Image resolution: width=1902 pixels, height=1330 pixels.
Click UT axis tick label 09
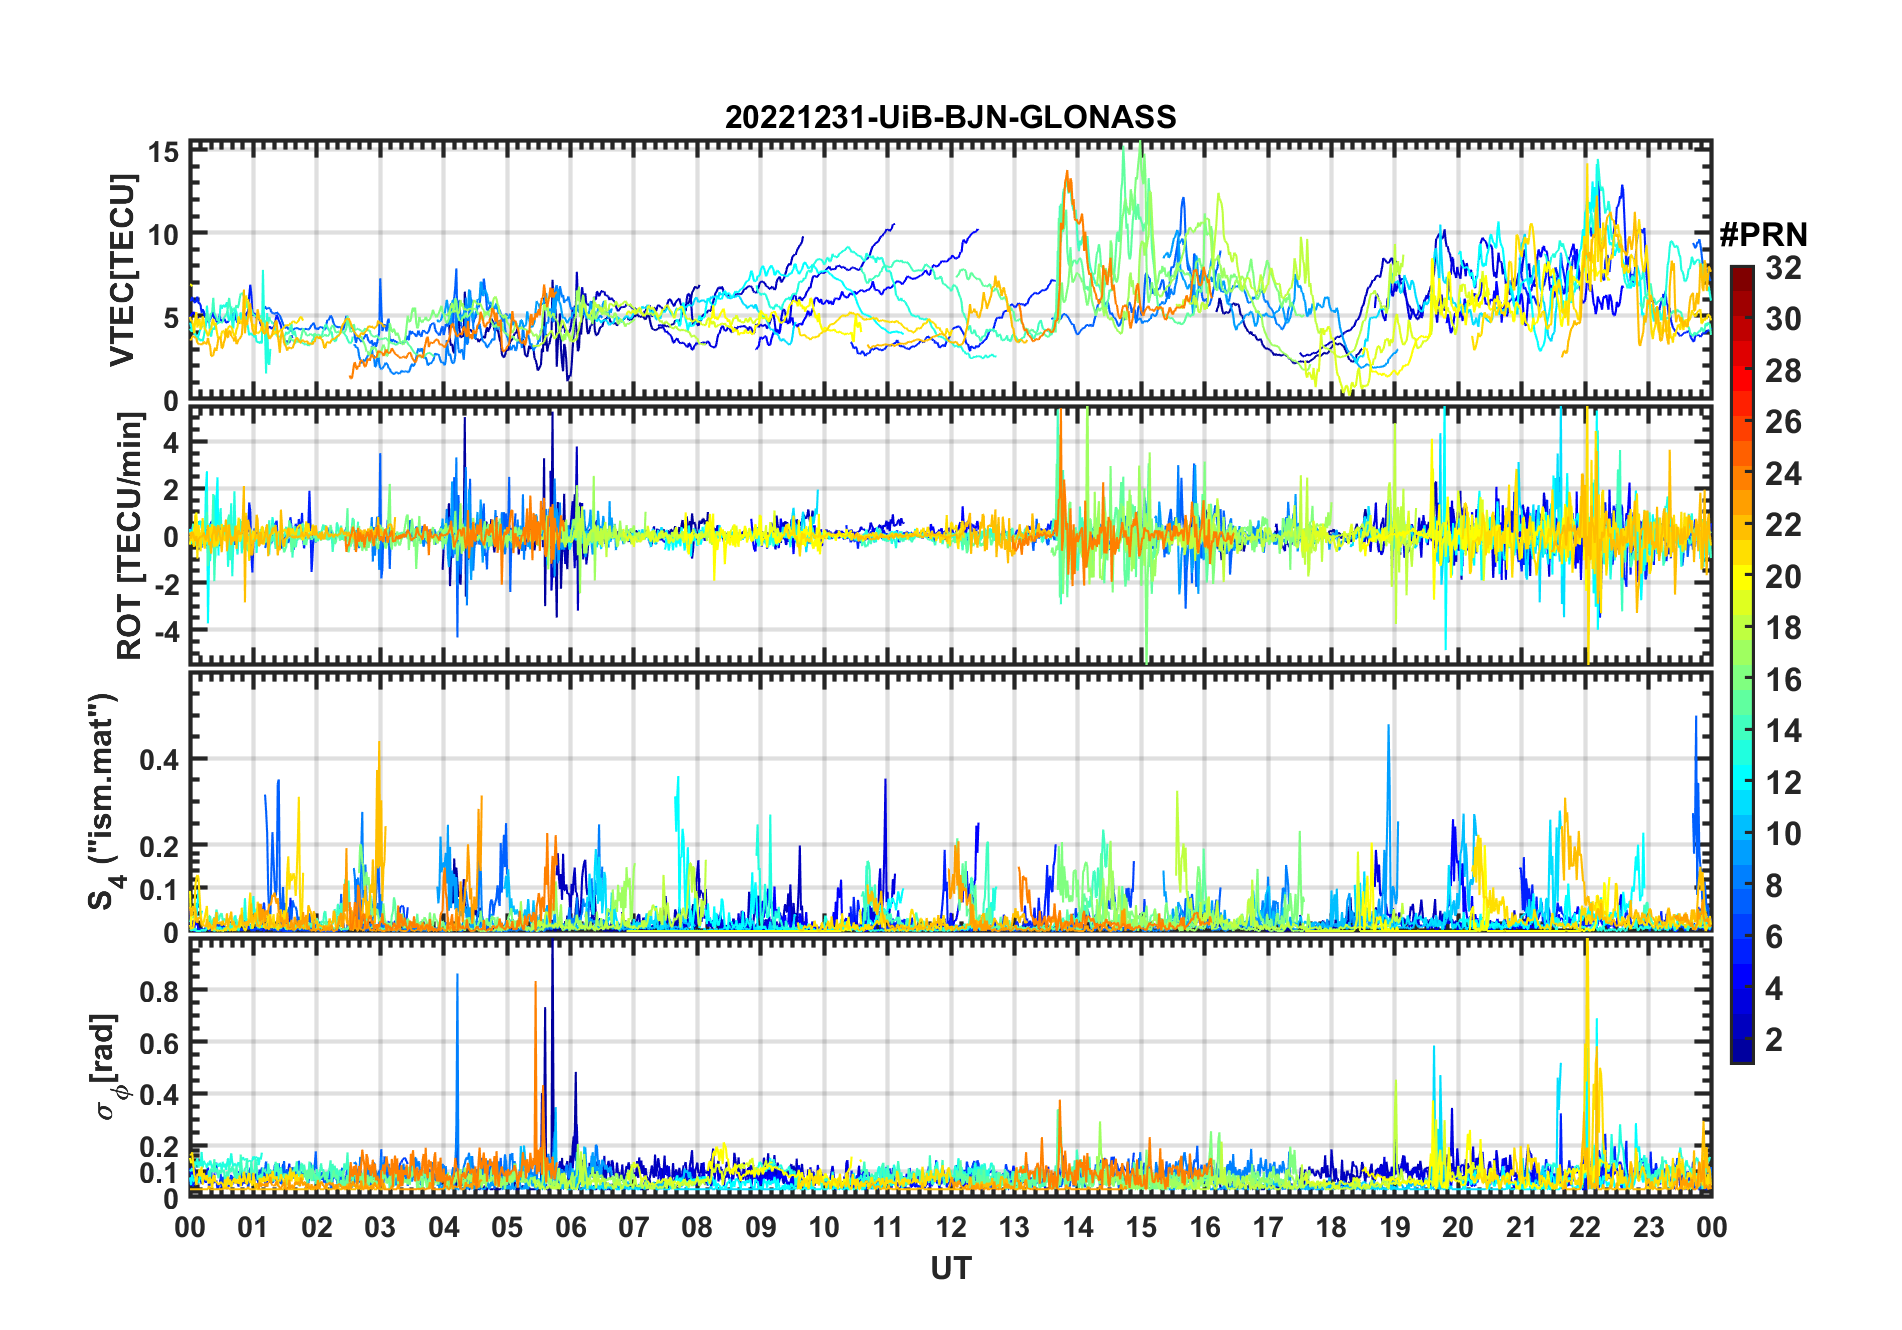coord(761,1227)
